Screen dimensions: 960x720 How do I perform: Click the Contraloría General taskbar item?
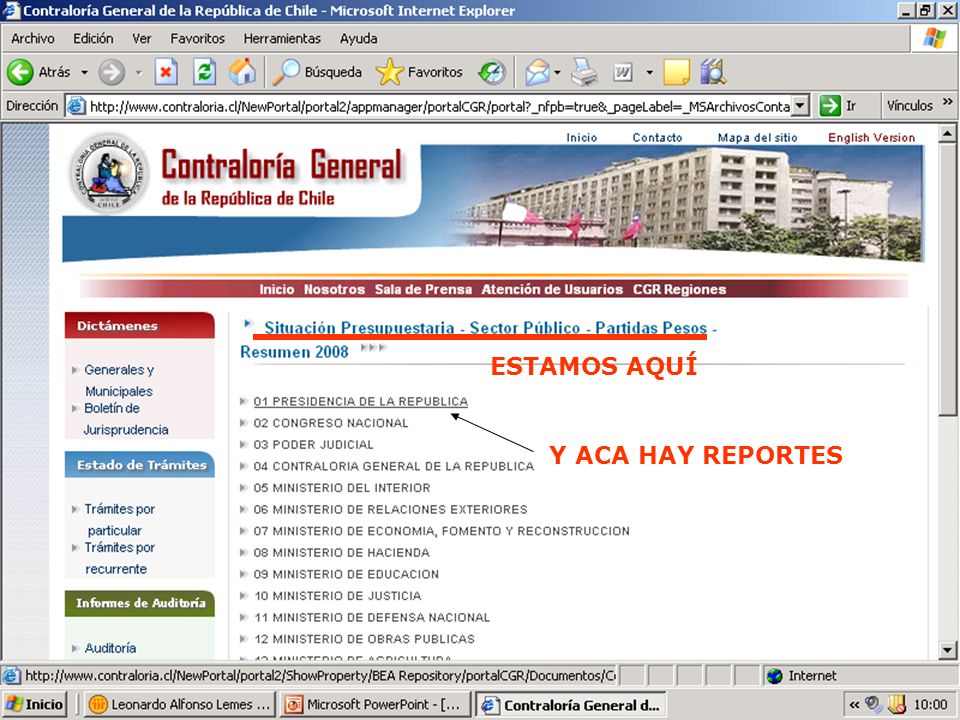pos(571,705)
